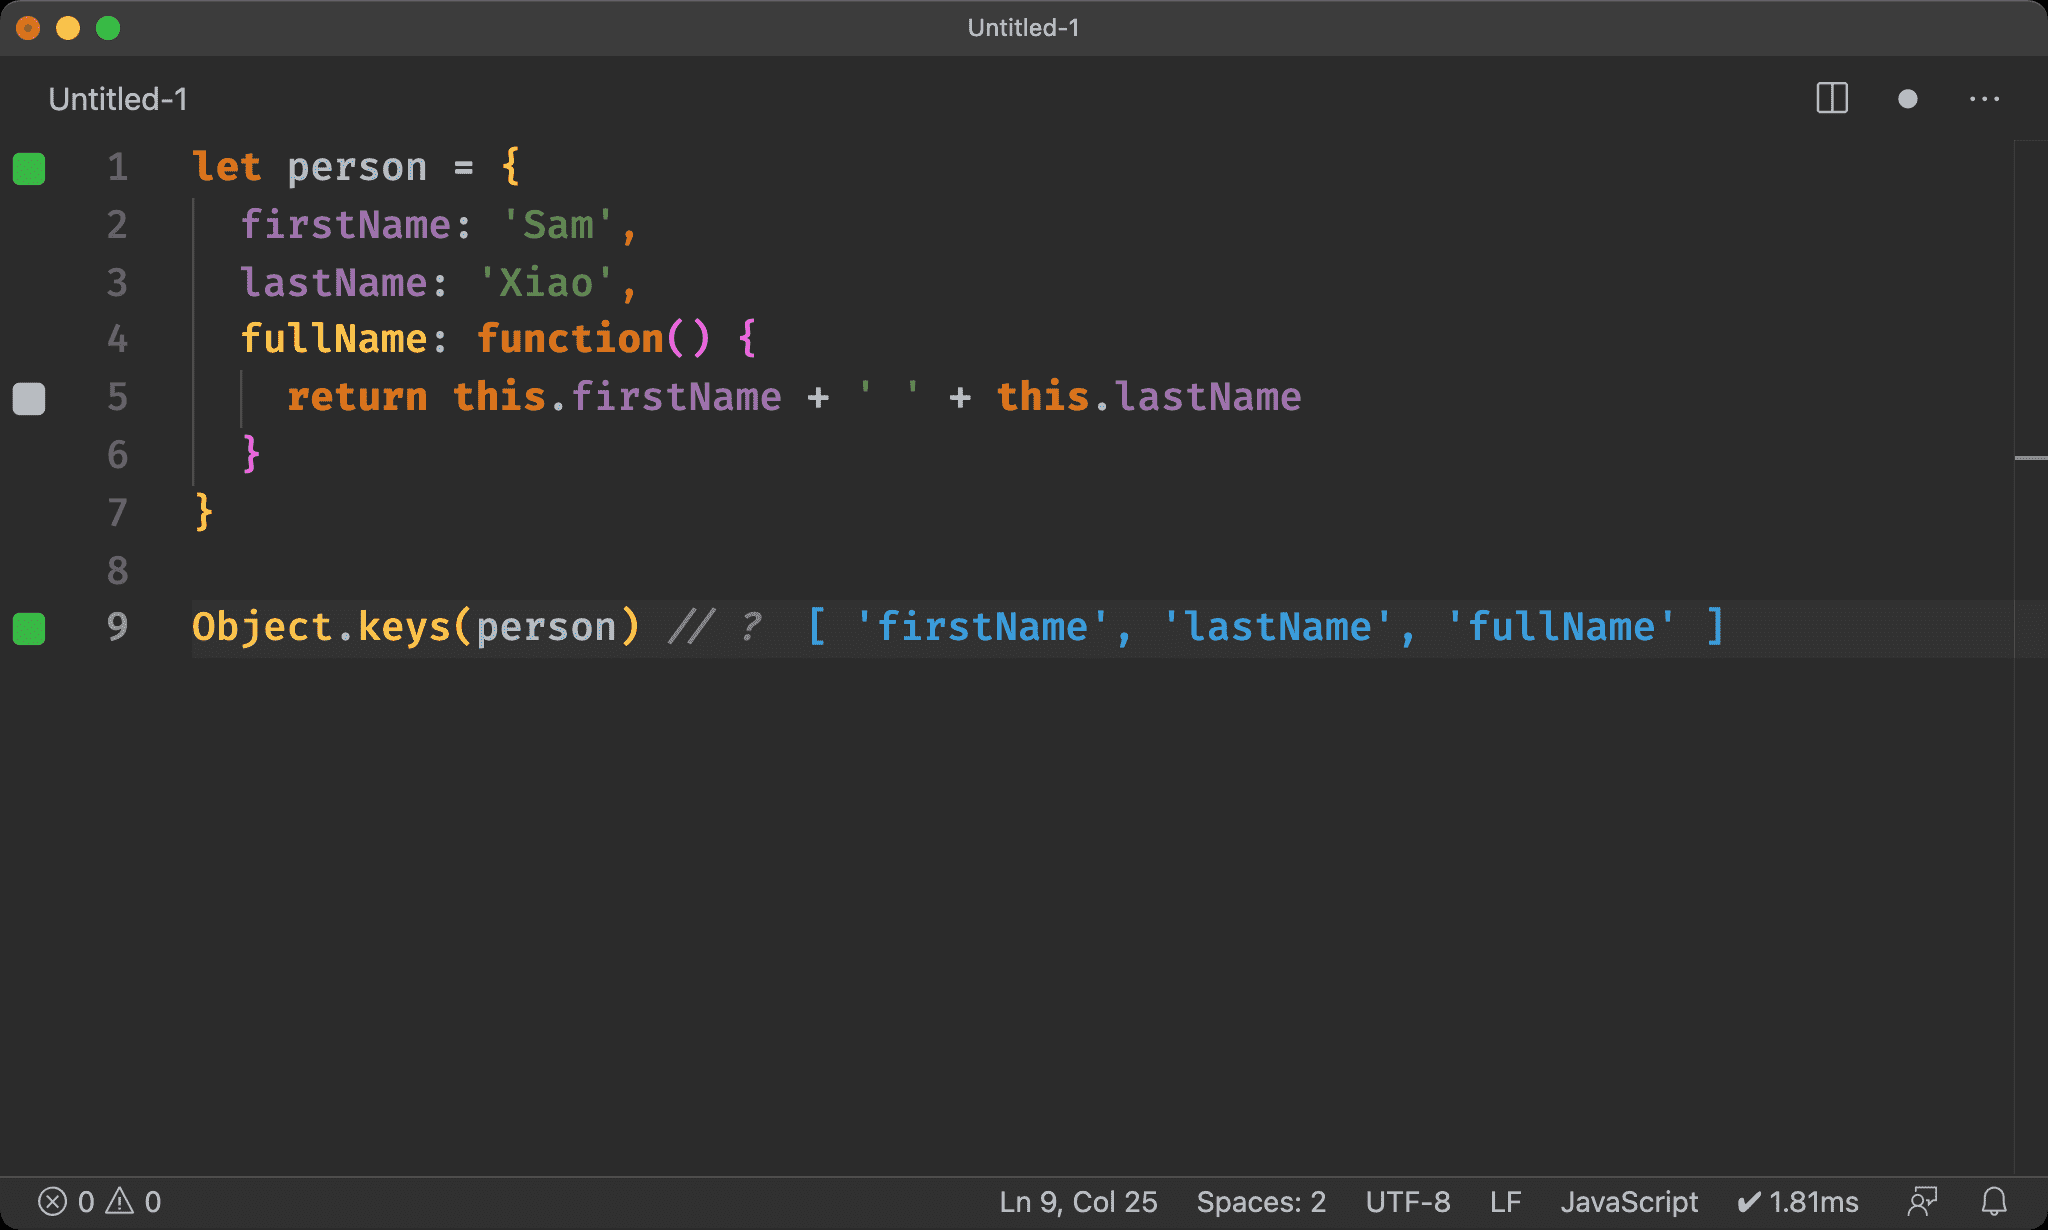
Task: Select the Untitled-1 editor tab
Action: pos(118,99)
